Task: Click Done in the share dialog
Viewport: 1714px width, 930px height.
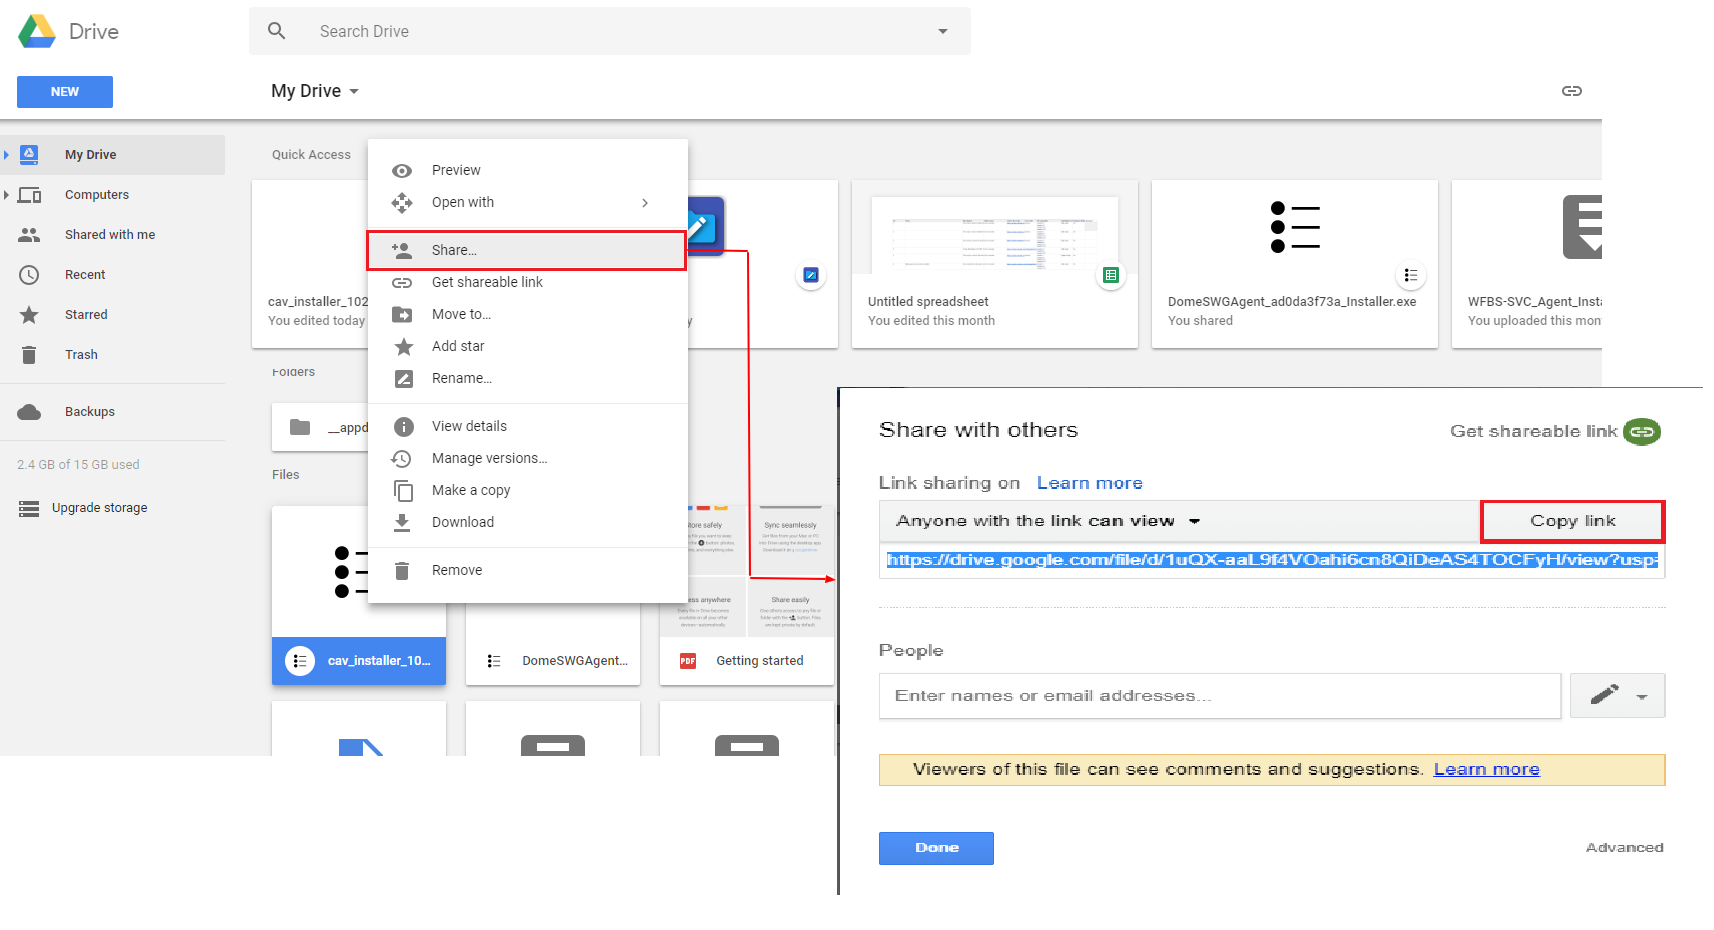Action: click(936, 847)
